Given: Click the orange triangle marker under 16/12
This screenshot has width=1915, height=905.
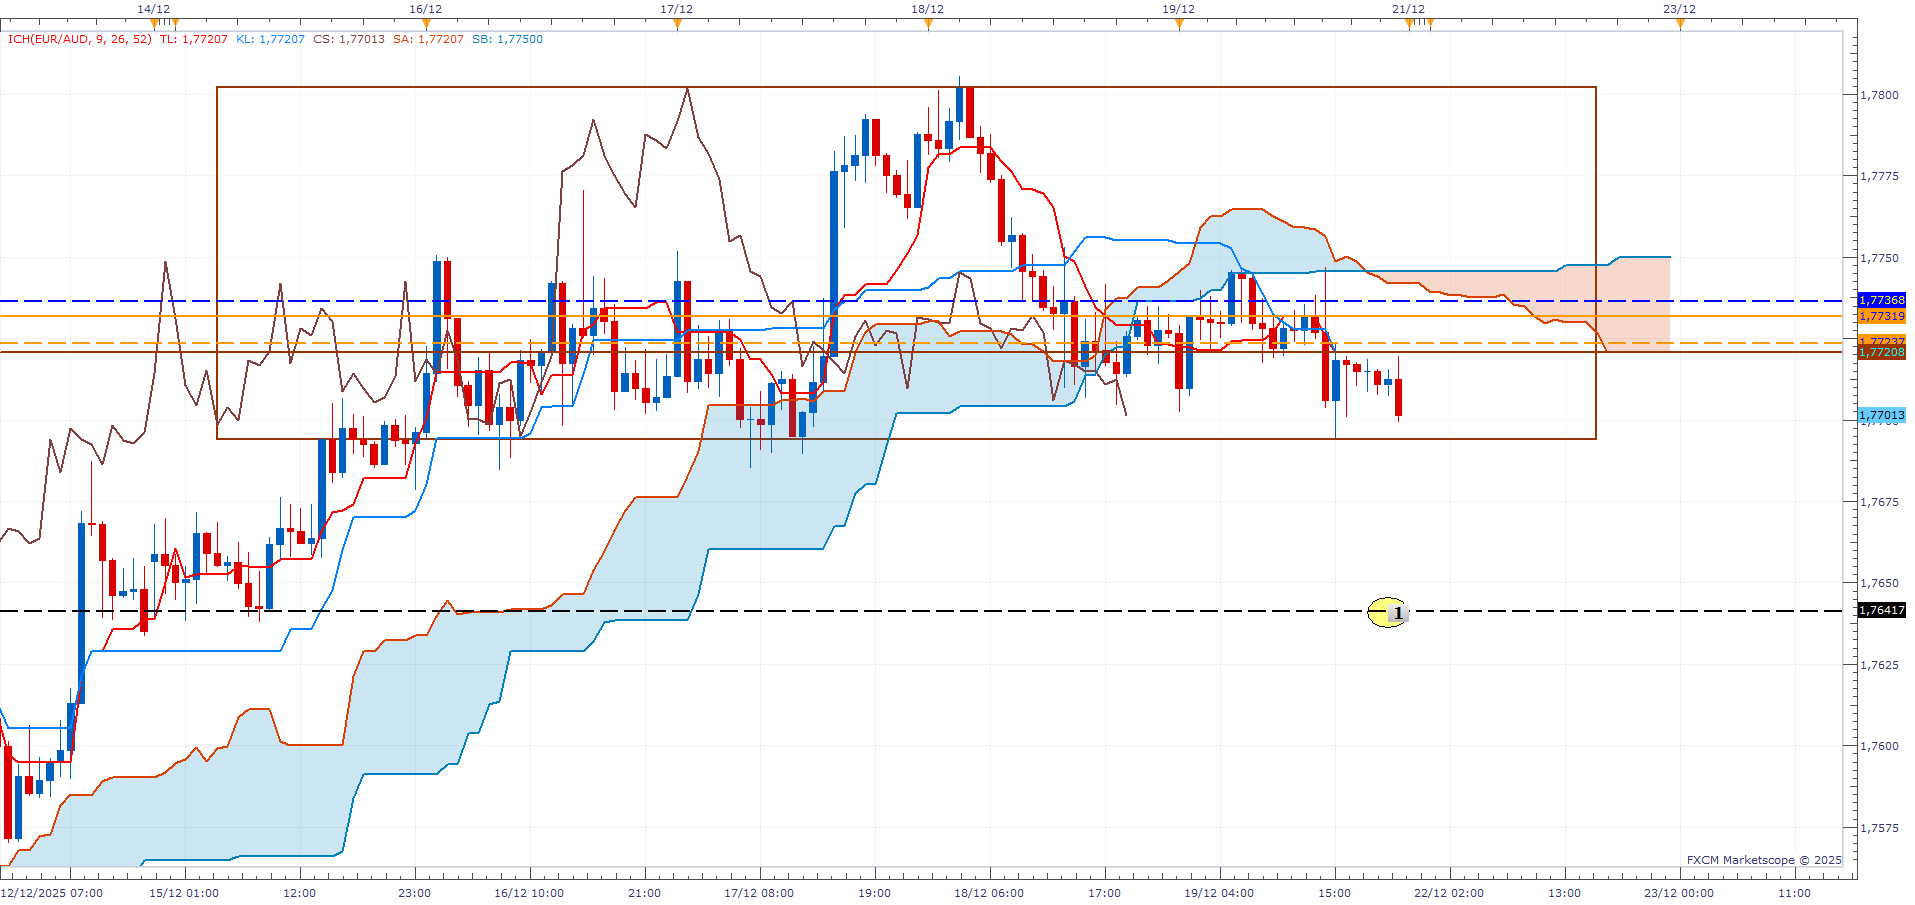Looking at the screenshot, I should (x=426, y=23).
